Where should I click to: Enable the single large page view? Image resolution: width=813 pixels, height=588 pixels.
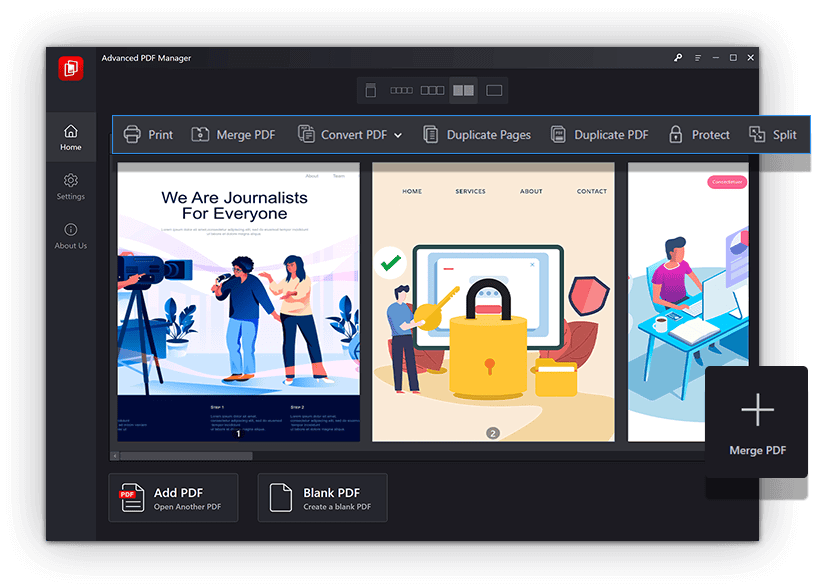[494, 90]
